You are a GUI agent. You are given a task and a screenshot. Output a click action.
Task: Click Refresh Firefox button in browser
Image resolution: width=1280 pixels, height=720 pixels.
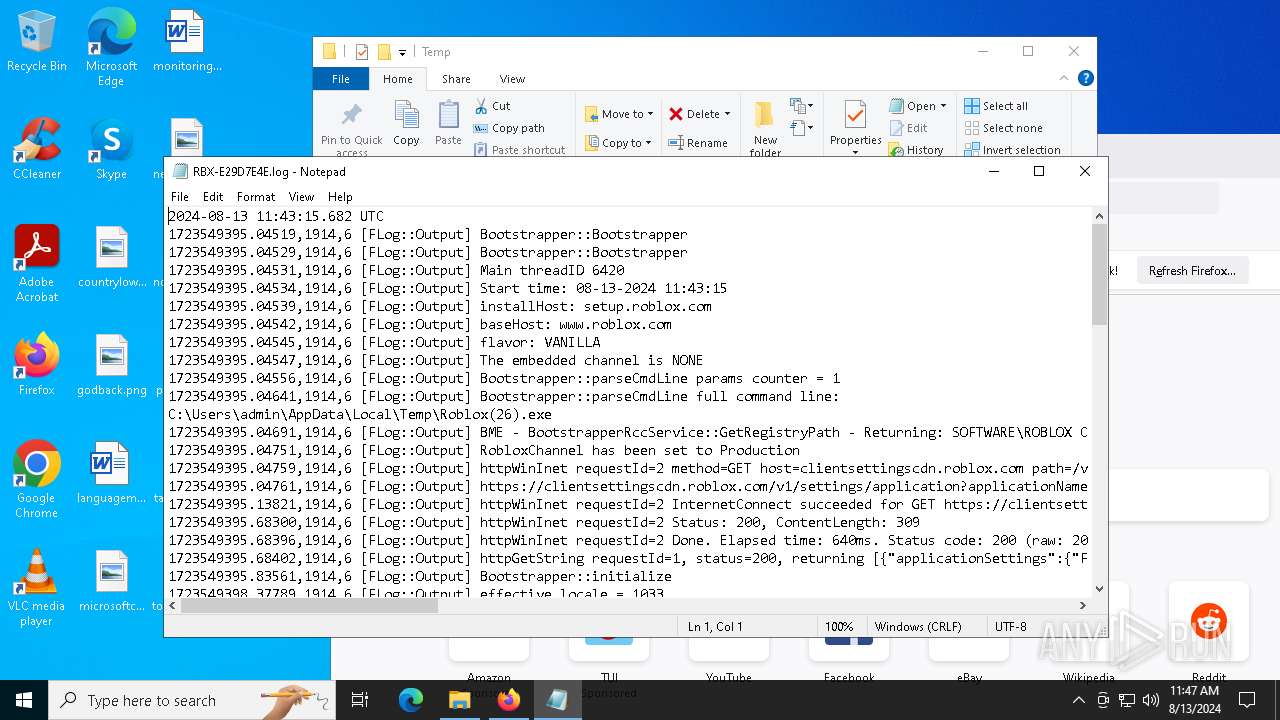click(1192, 271)
